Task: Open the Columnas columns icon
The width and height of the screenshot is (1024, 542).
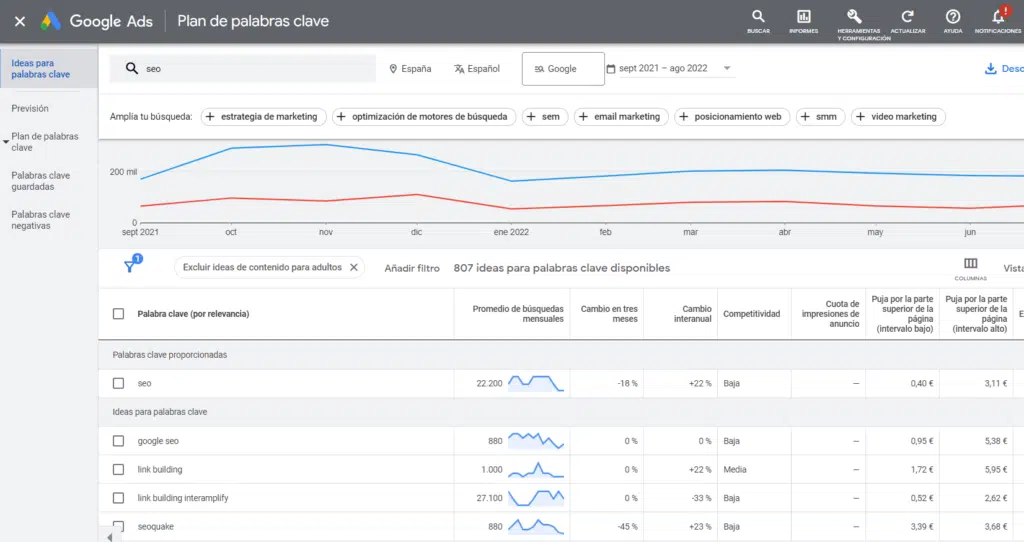Action: 970,263
